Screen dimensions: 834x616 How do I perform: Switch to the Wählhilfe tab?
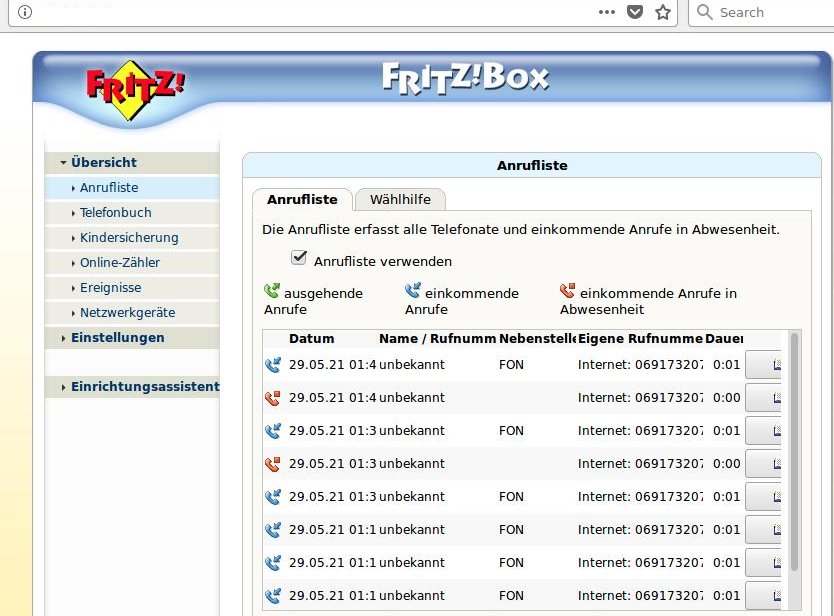[x=401, y=199]
